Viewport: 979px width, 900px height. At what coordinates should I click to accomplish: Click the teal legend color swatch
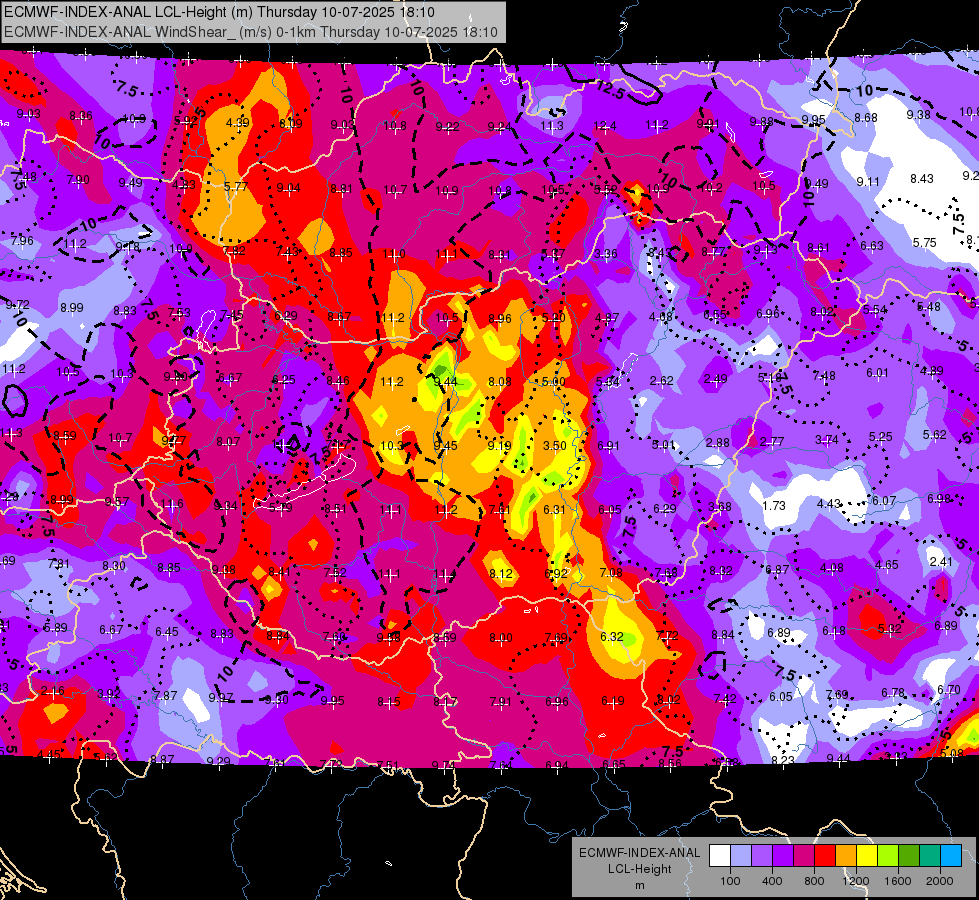coord(930,856)
